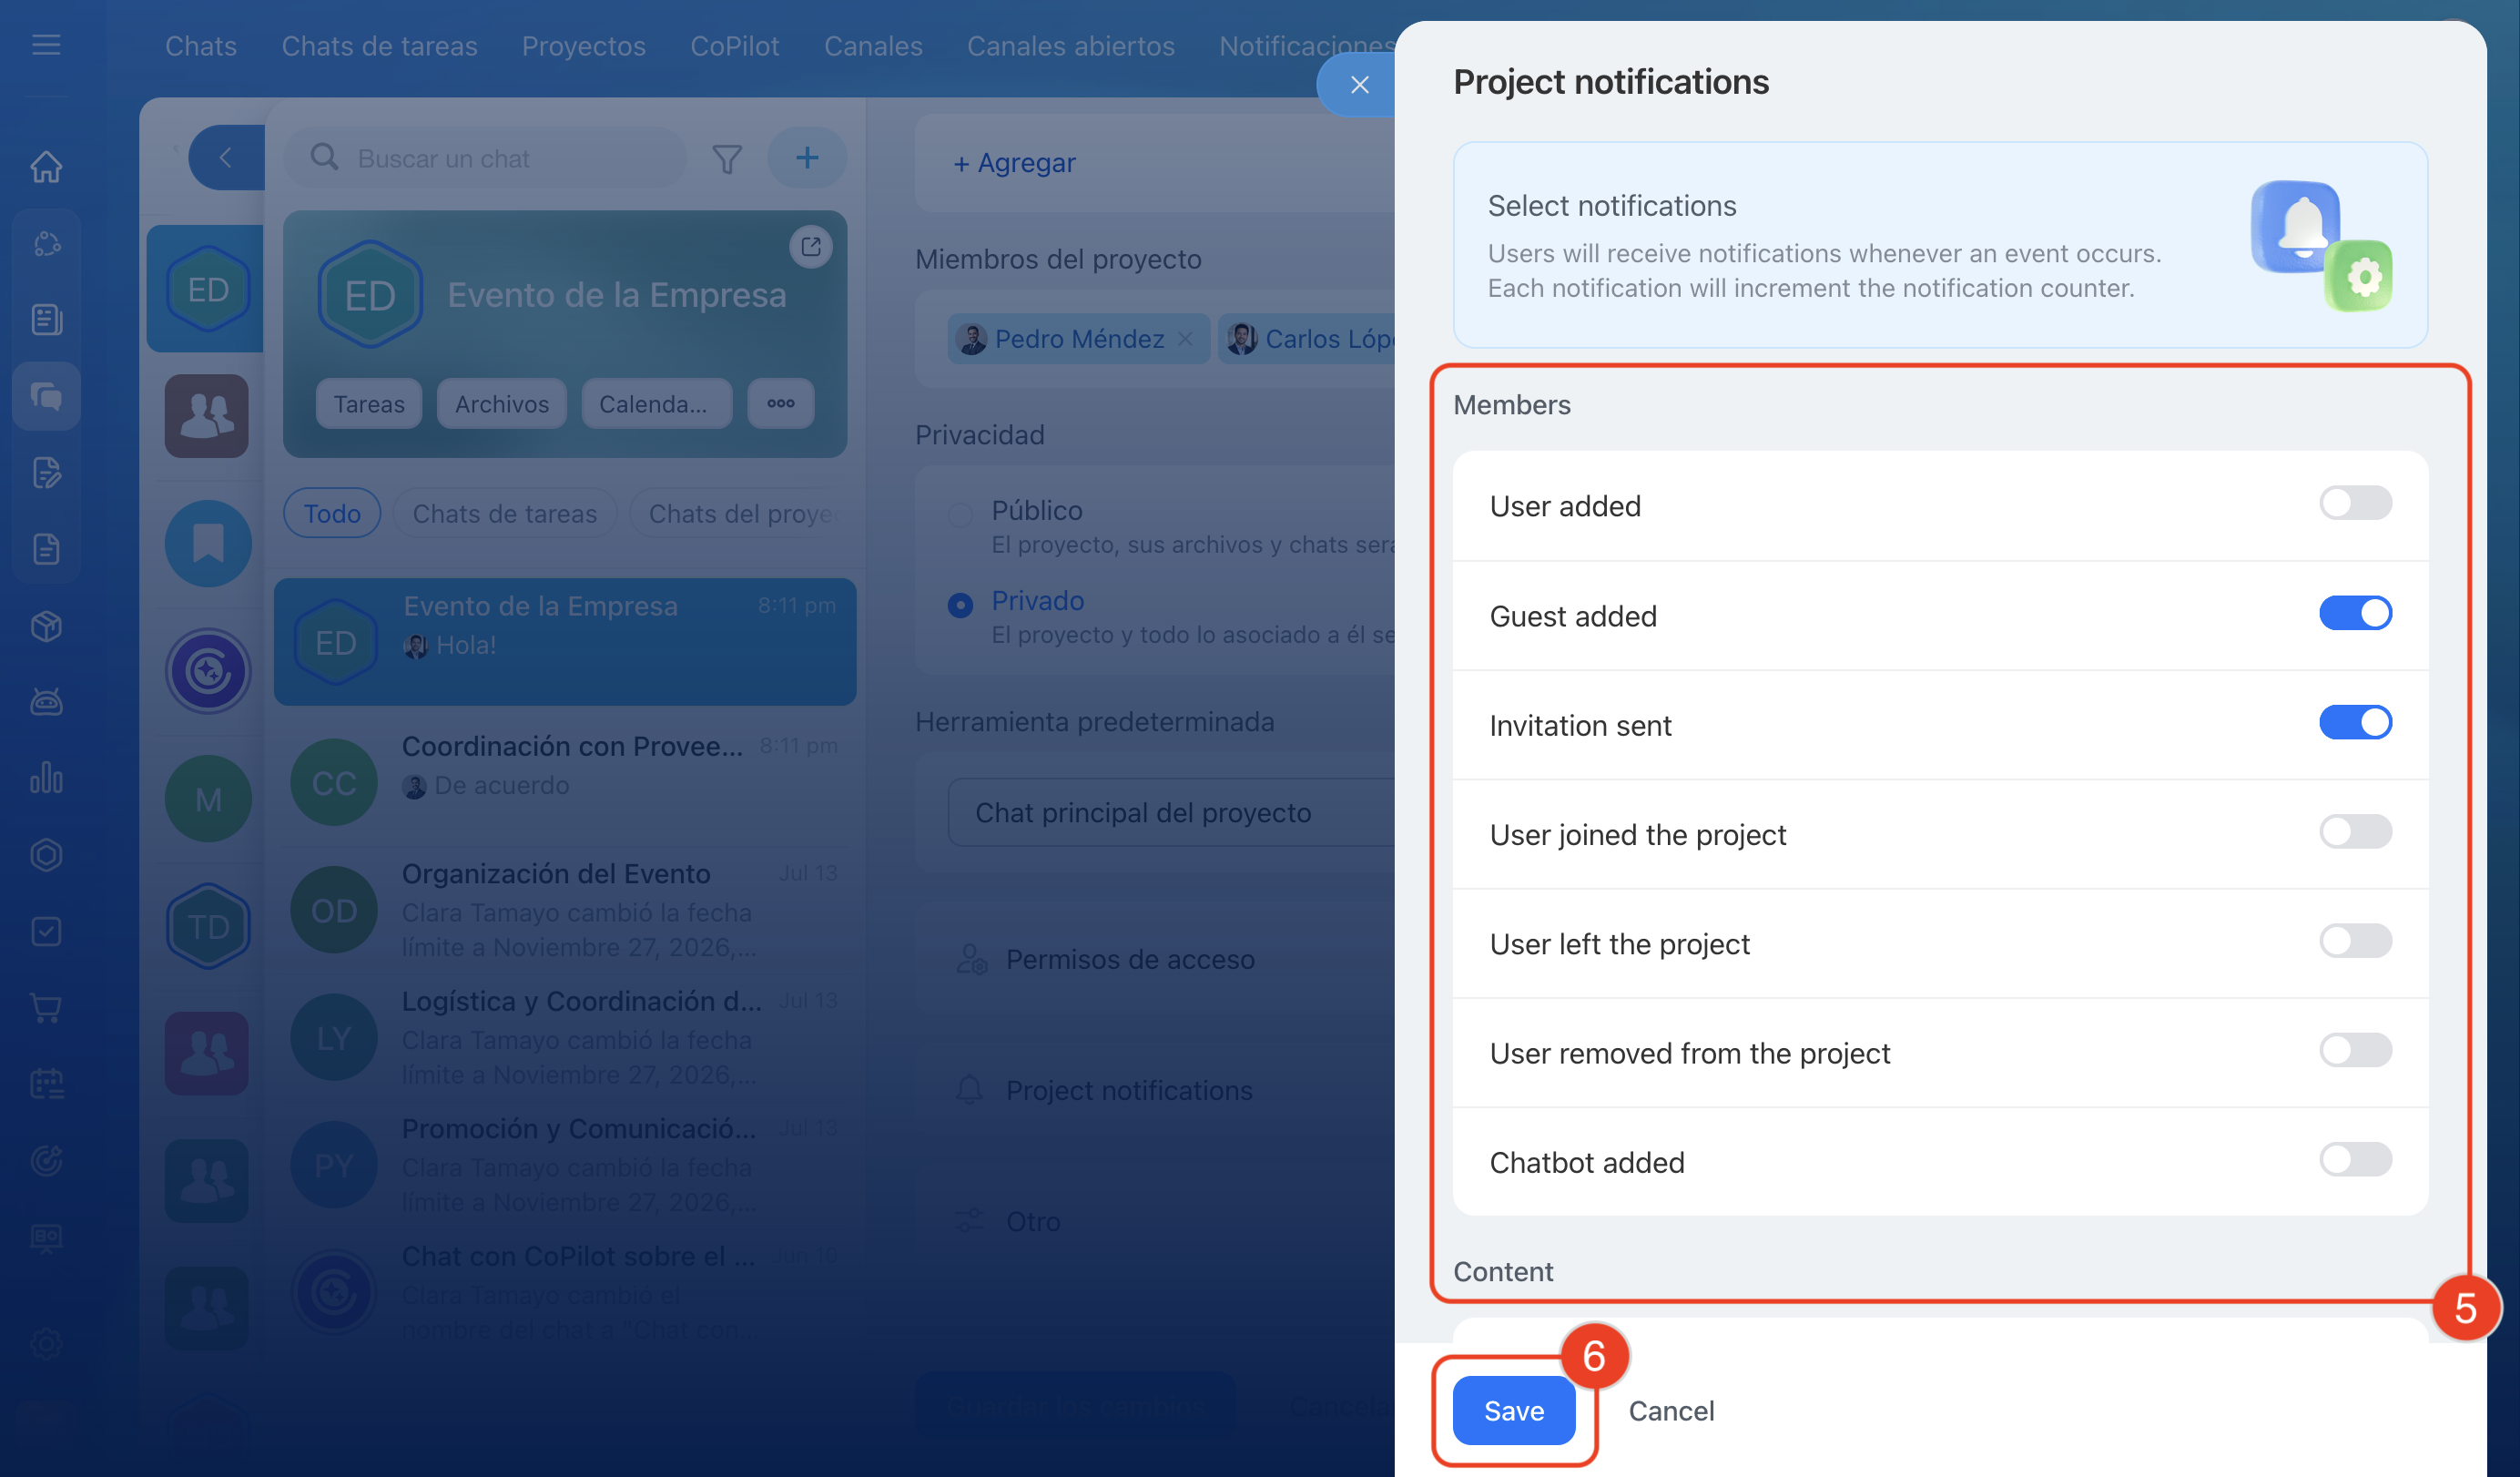Expand the three-dots more menu on project card

(781, 404)
